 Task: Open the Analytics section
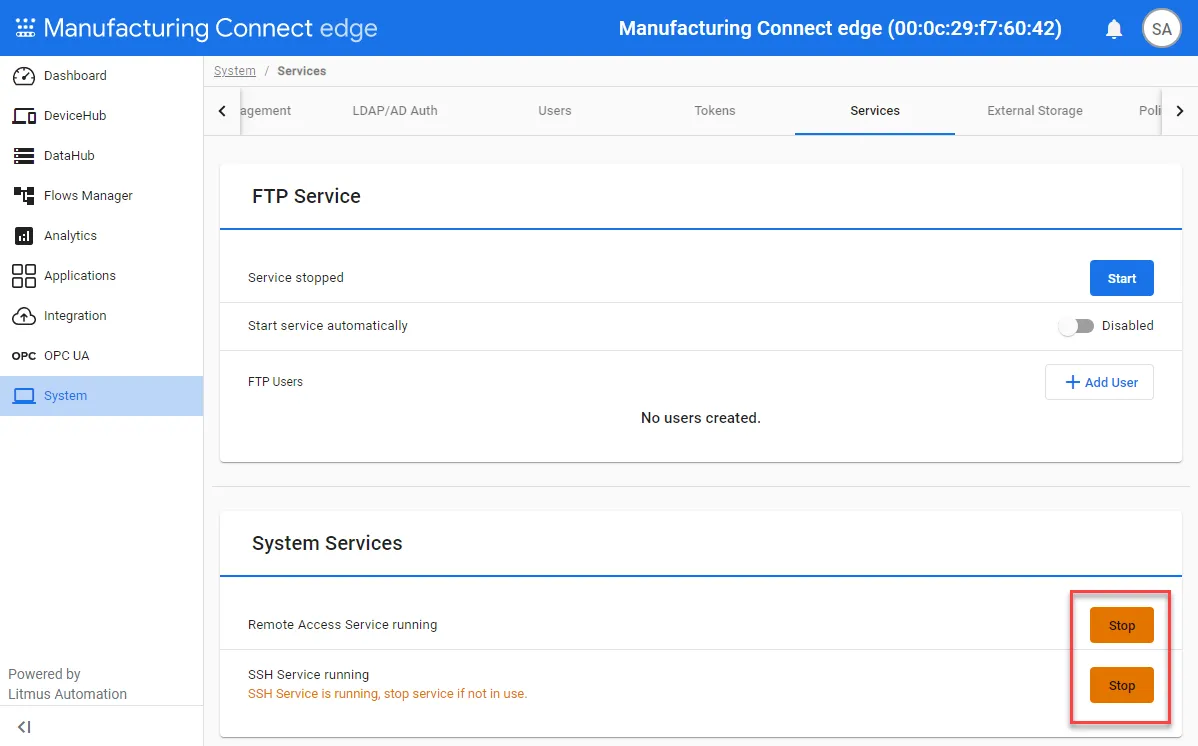tap(102, 235)
